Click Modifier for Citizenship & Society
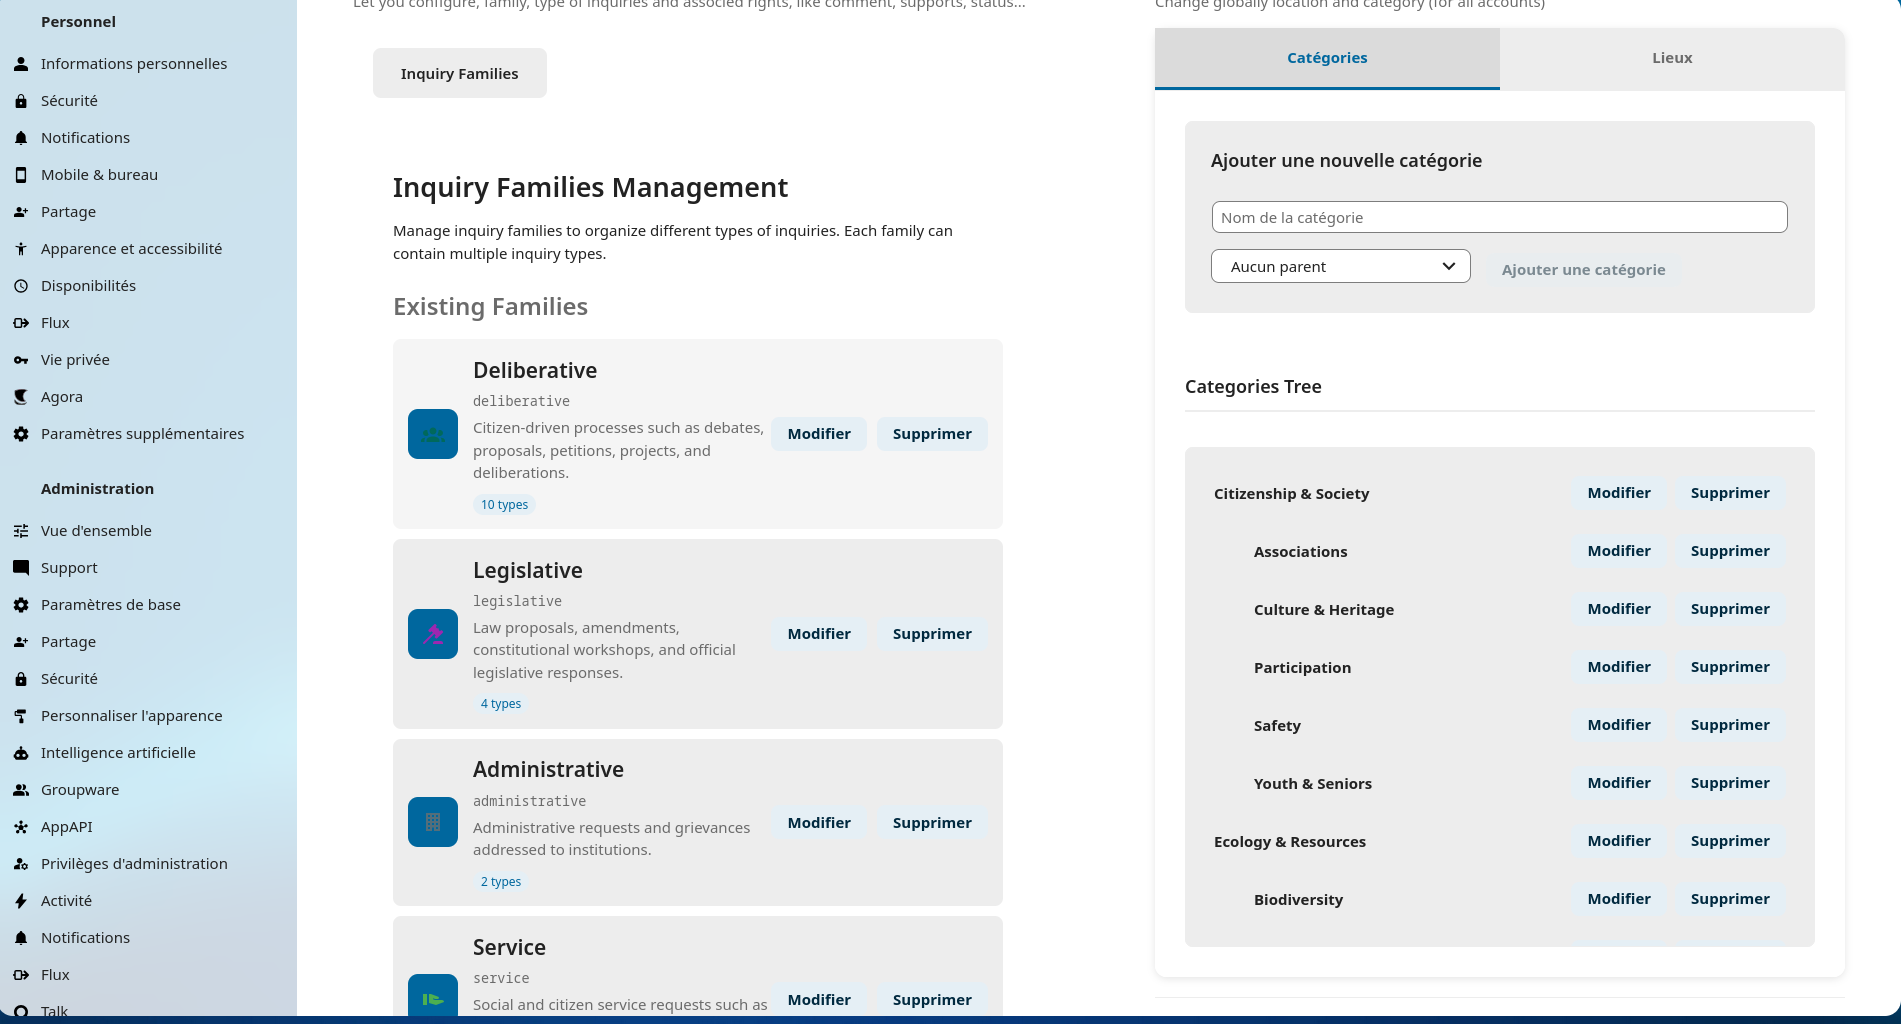 pos(1619,493)
